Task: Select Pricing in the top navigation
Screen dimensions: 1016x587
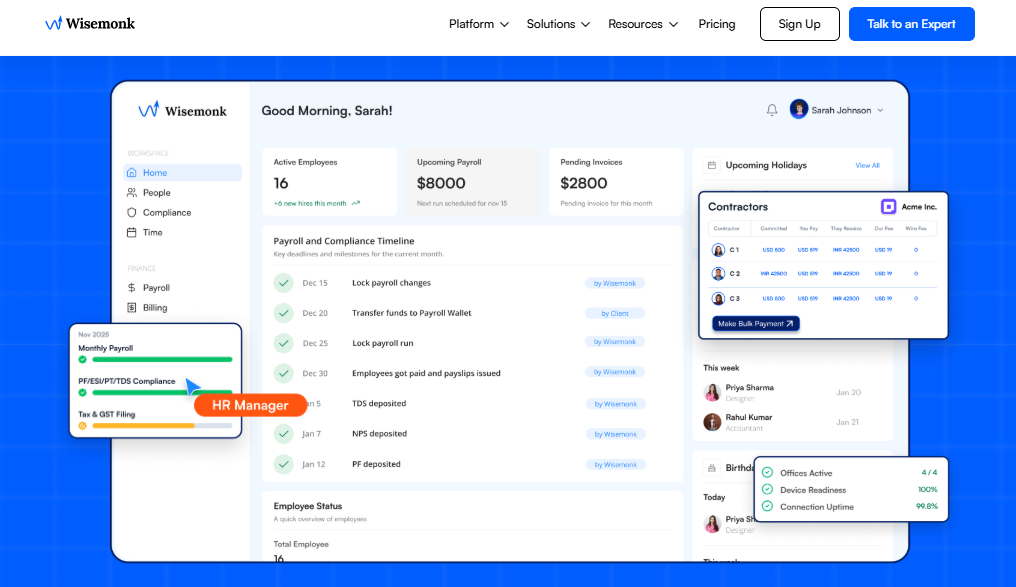Action: (717, 24)
